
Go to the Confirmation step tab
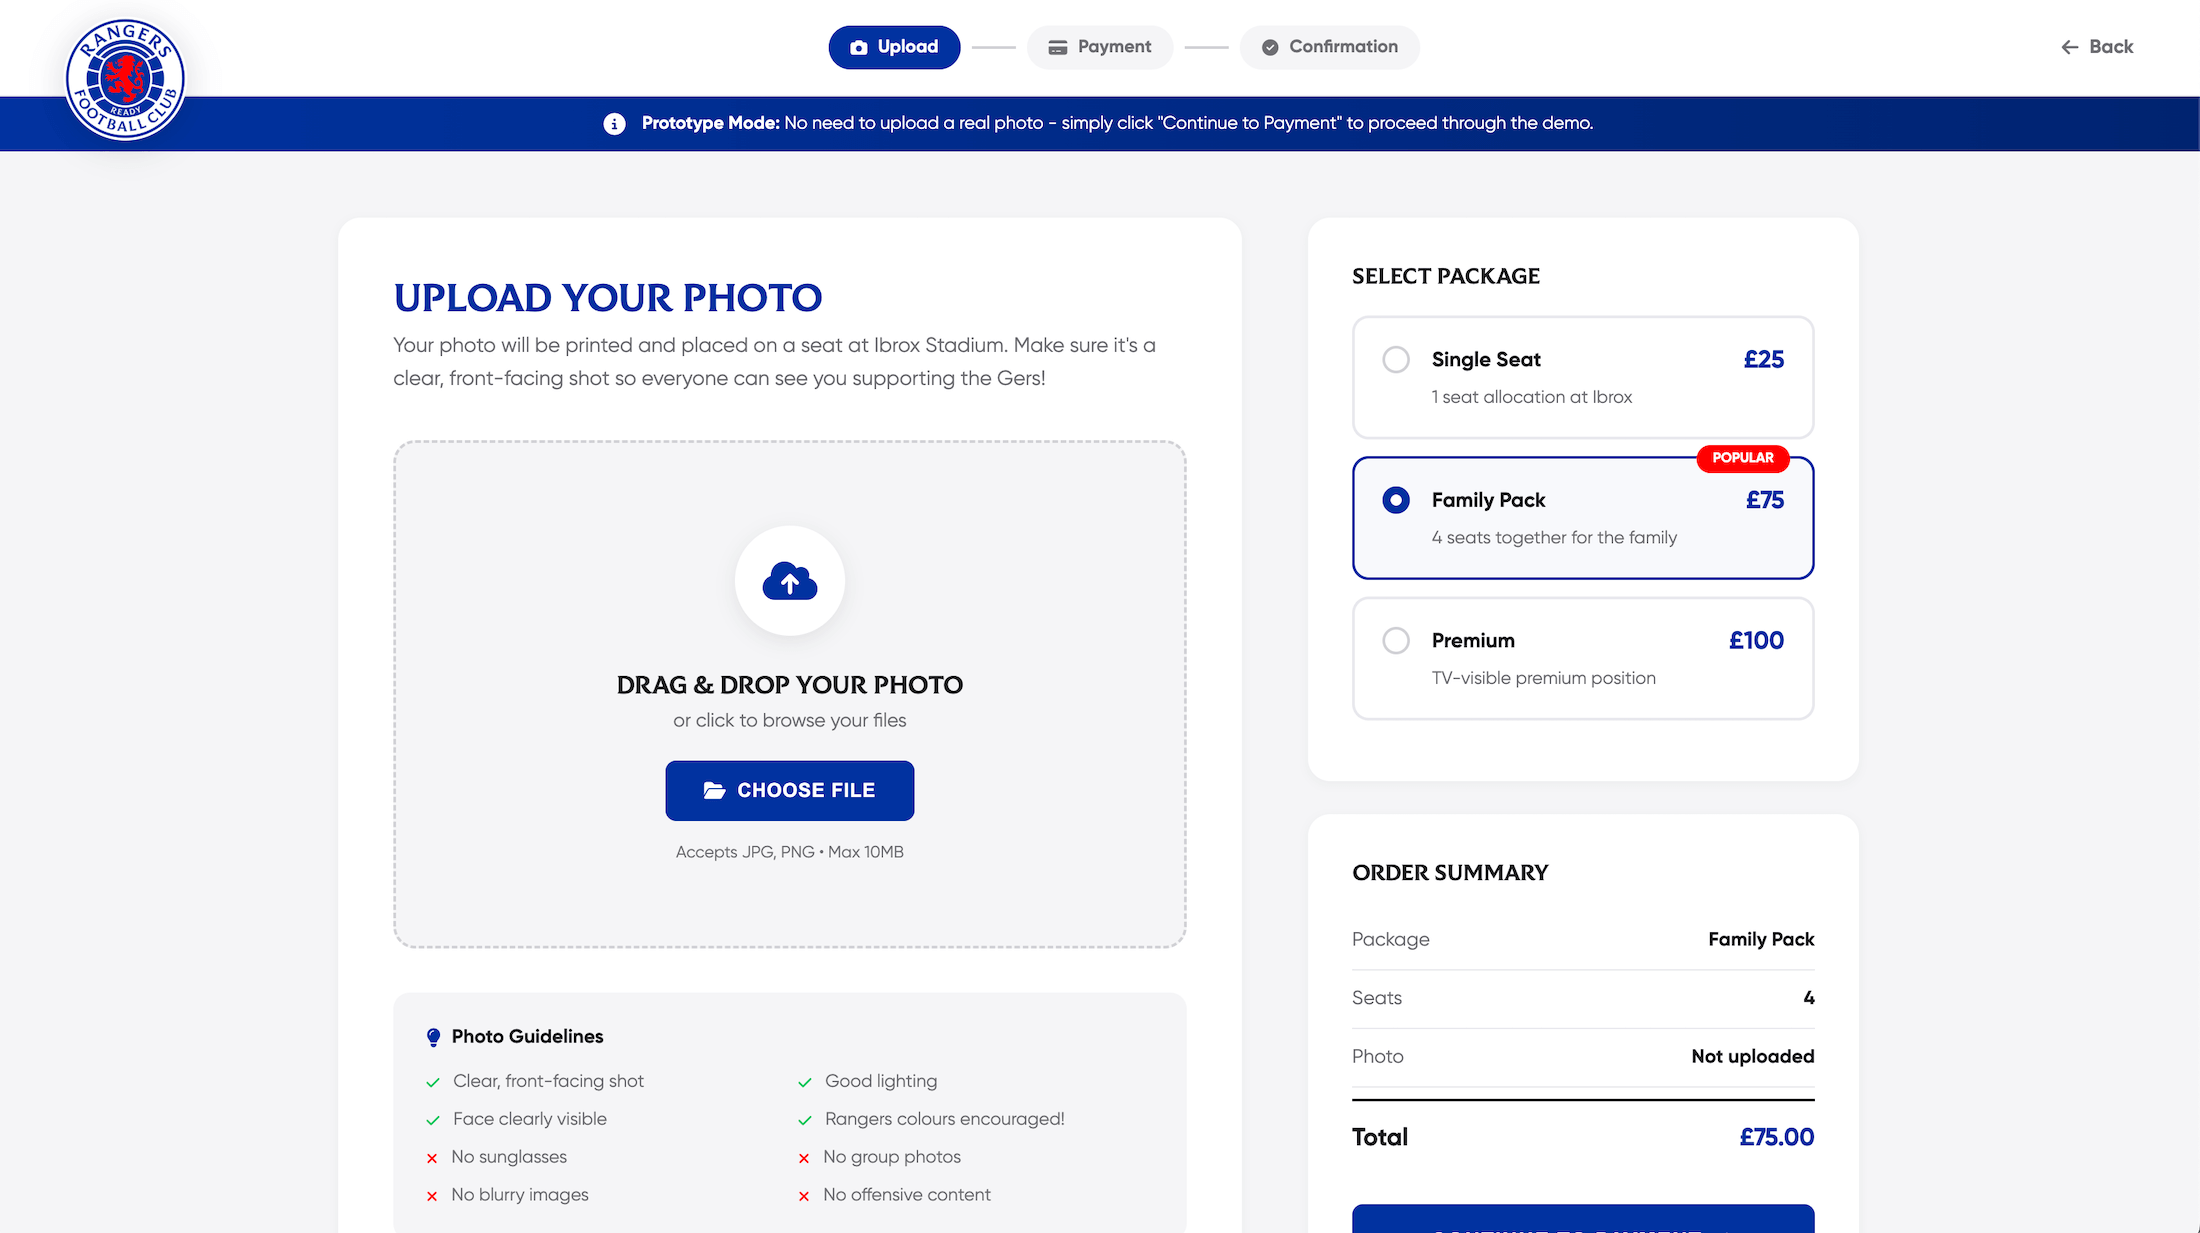(x=1330, y=47)
